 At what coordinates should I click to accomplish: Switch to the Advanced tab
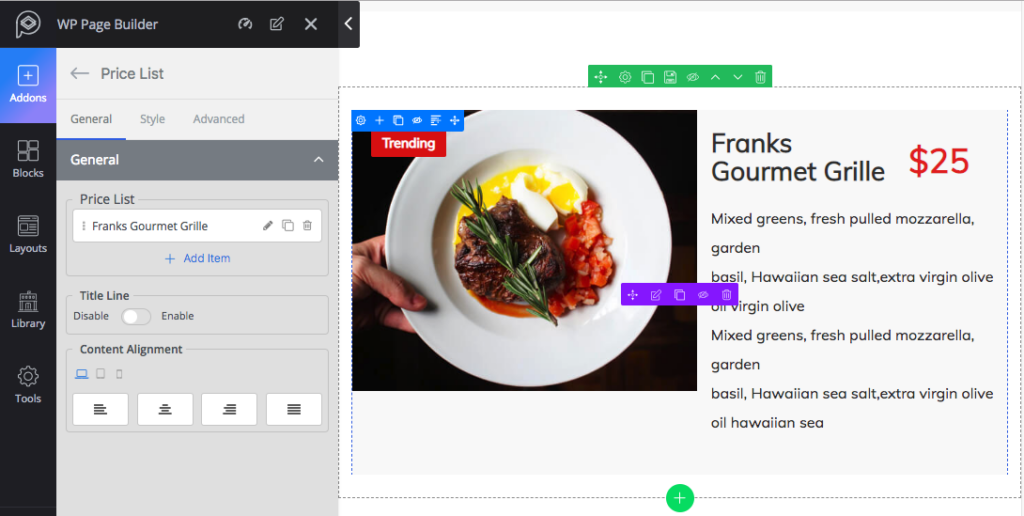(219, 119)
